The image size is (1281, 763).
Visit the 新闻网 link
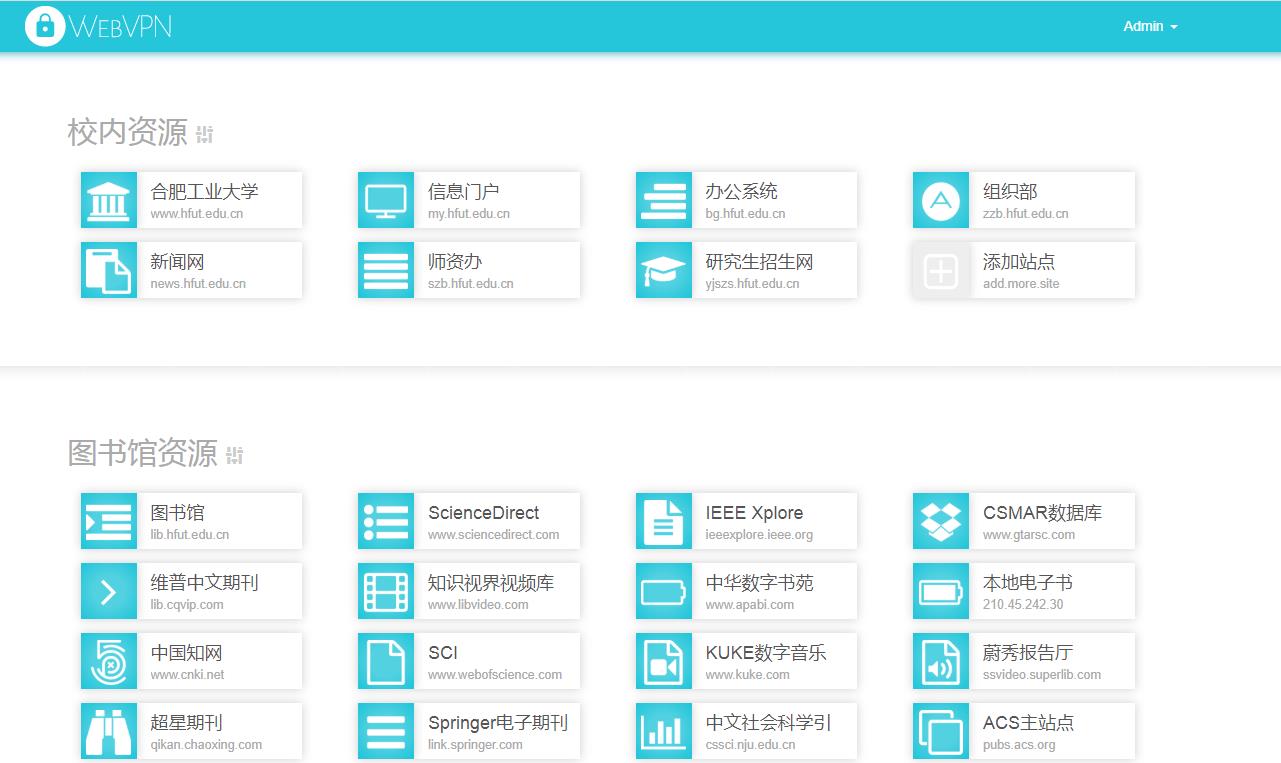coord(177,261)
